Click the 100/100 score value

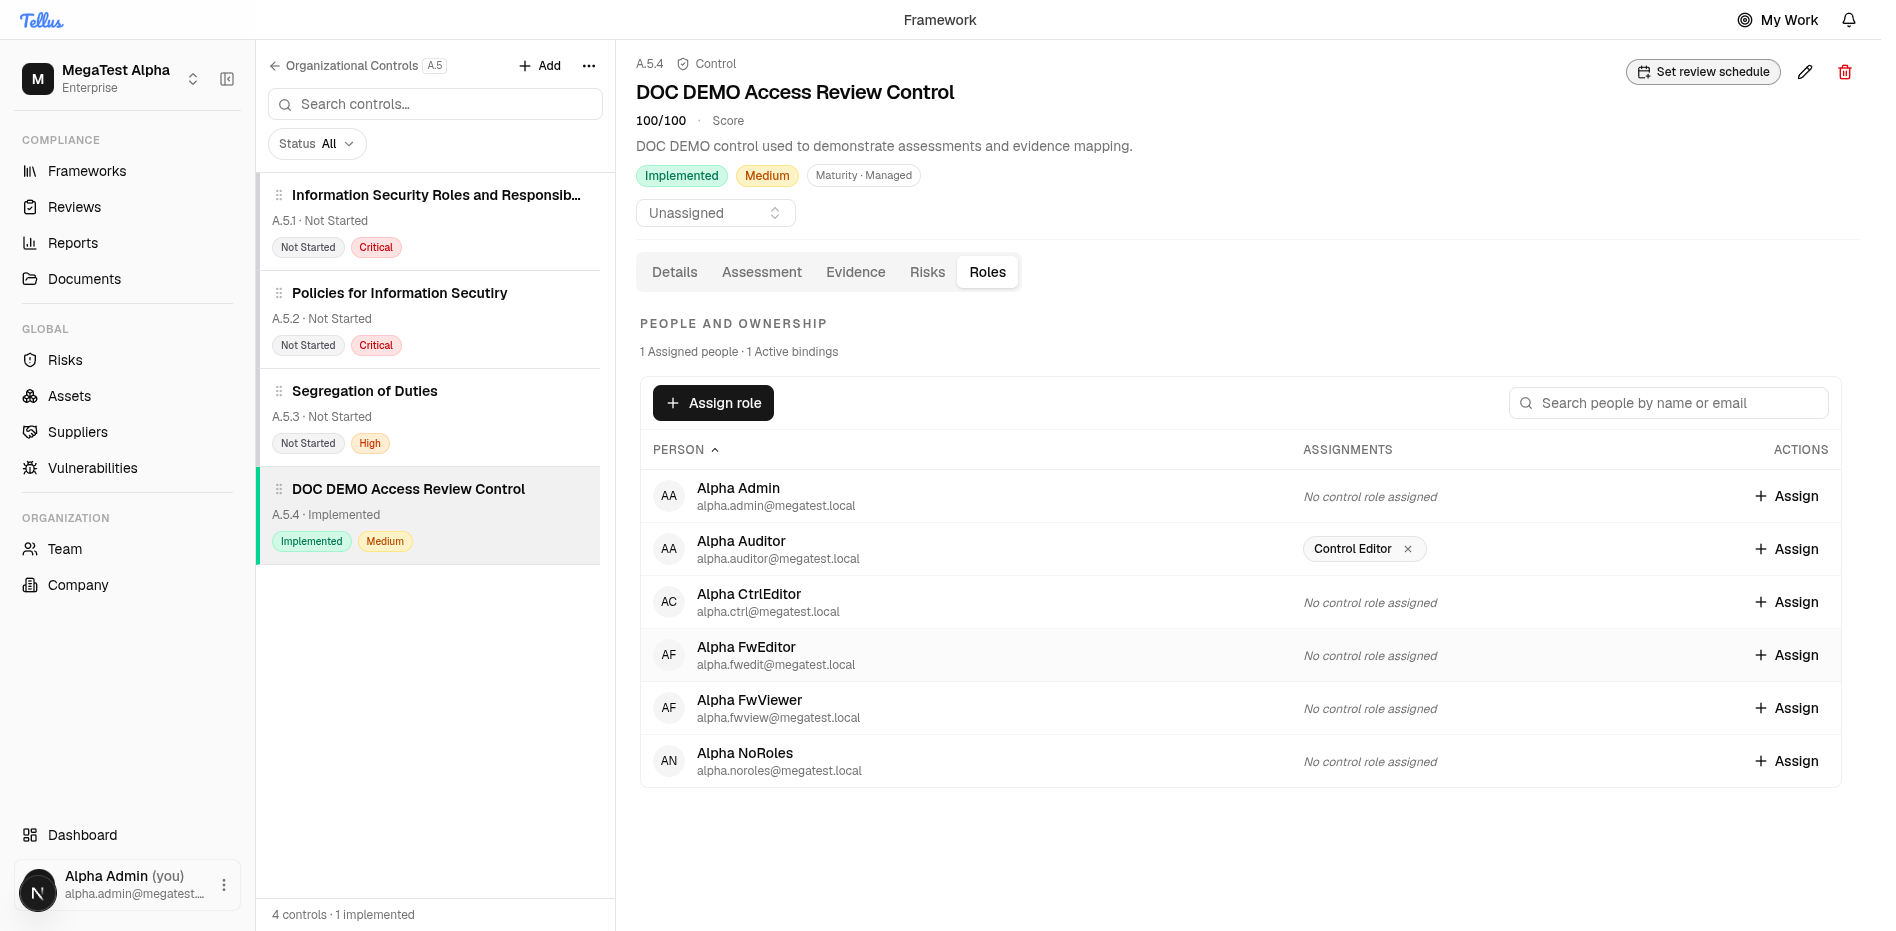point(661,121)
